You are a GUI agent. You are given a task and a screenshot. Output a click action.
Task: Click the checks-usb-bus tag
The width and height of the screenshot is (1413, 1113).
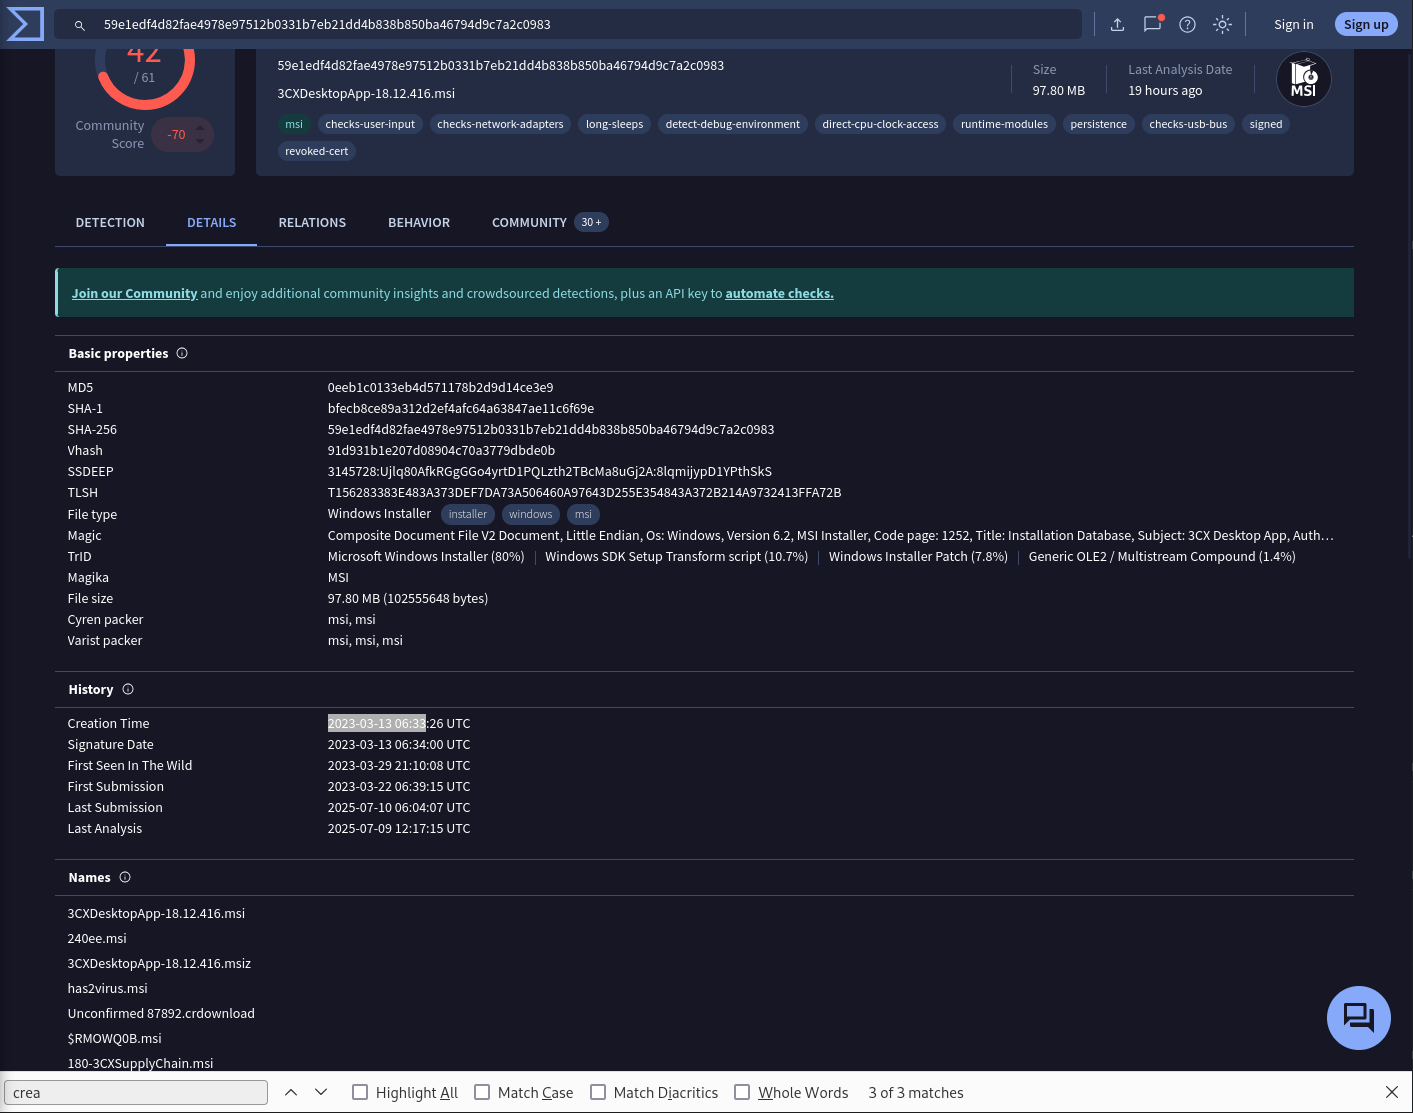click(1188, 124)
